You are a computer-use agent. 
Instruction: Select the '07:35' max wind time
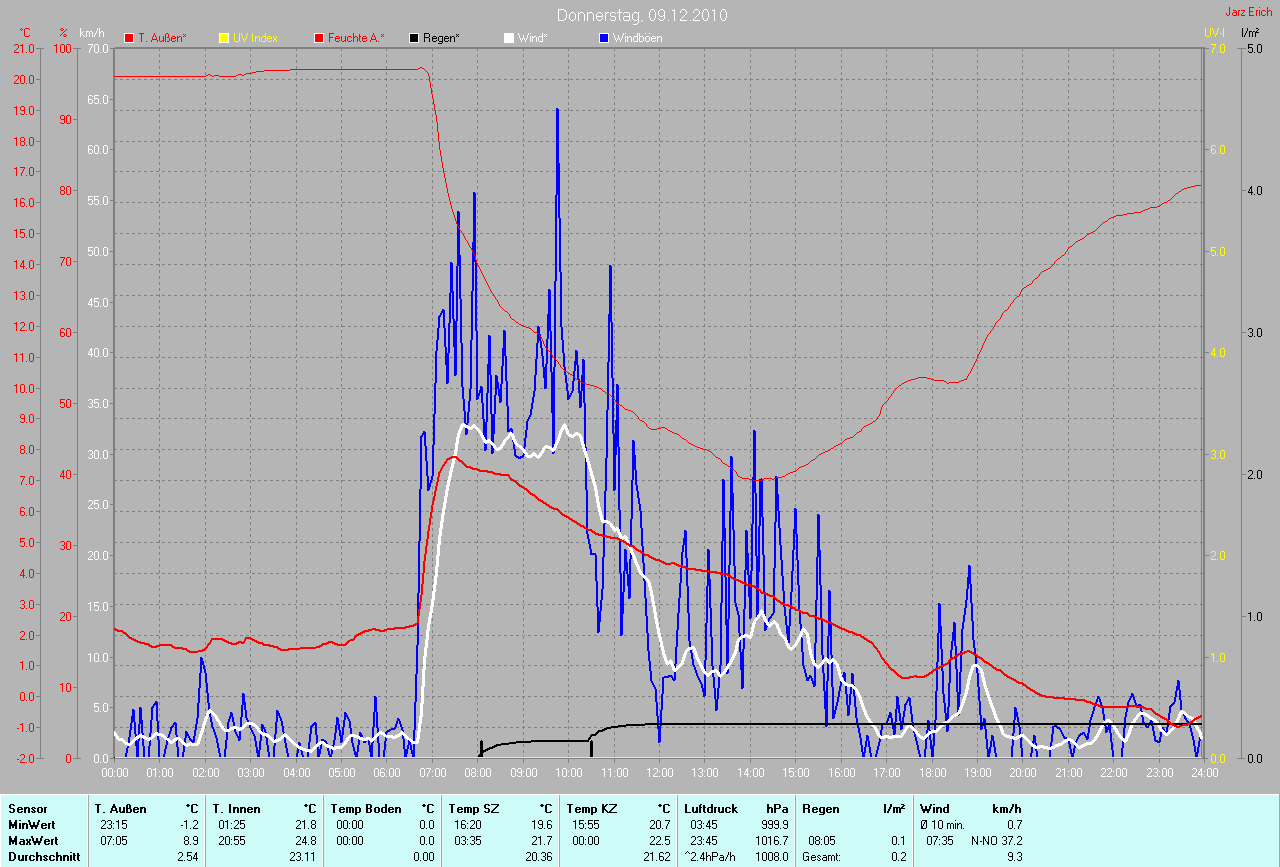[x=940, y=841]
